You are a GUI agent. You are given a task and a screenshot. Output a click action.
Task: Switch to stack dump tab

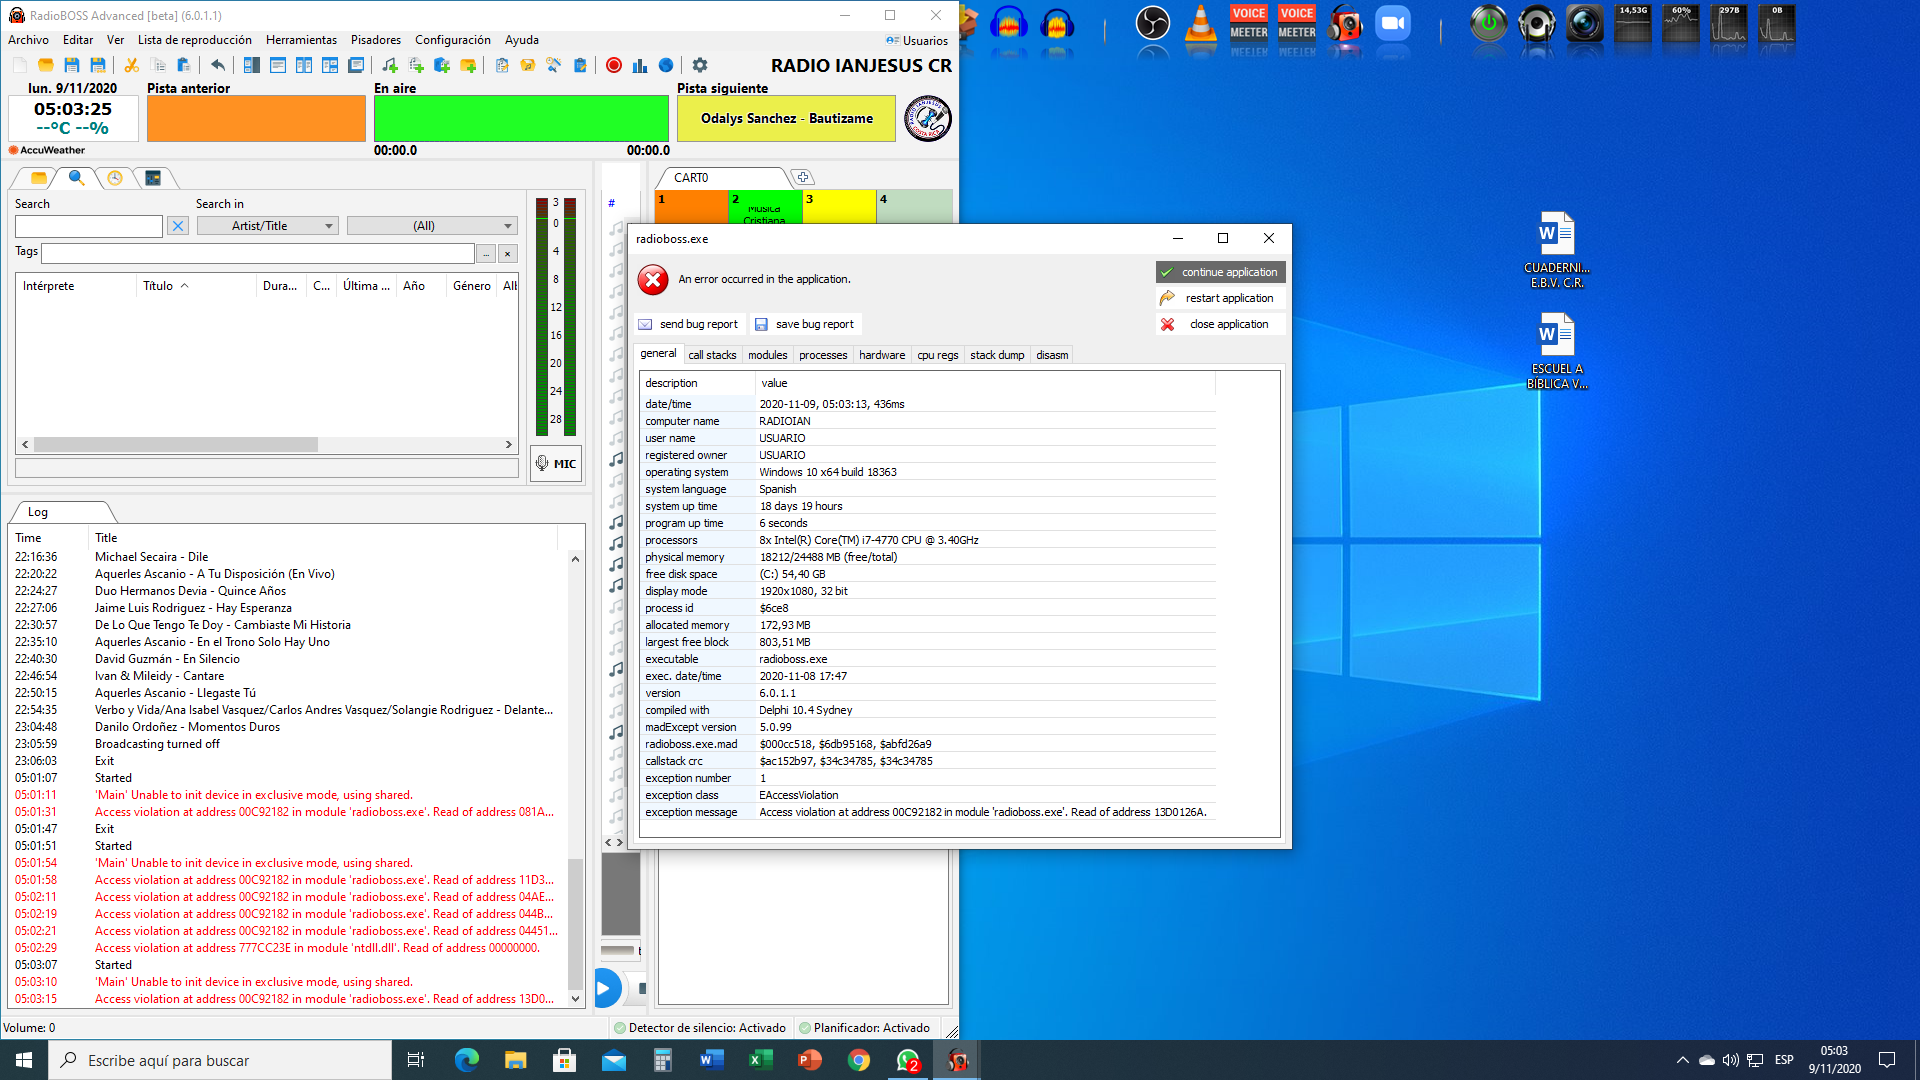[x=997, y=355]
